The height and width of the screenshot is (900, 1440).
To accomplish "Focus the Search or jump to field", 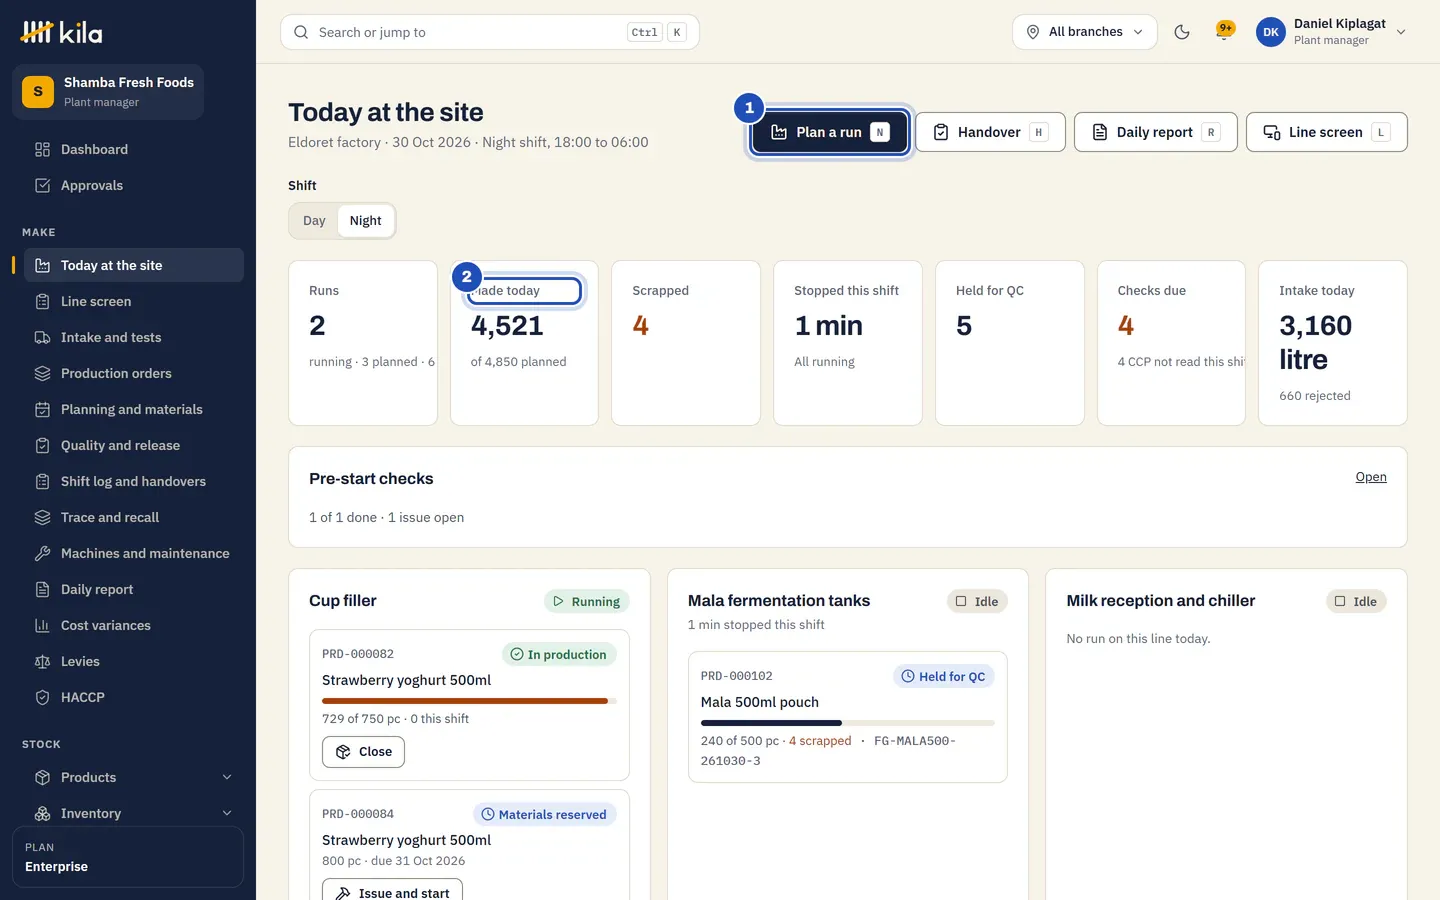I will [x=490, y=32].
